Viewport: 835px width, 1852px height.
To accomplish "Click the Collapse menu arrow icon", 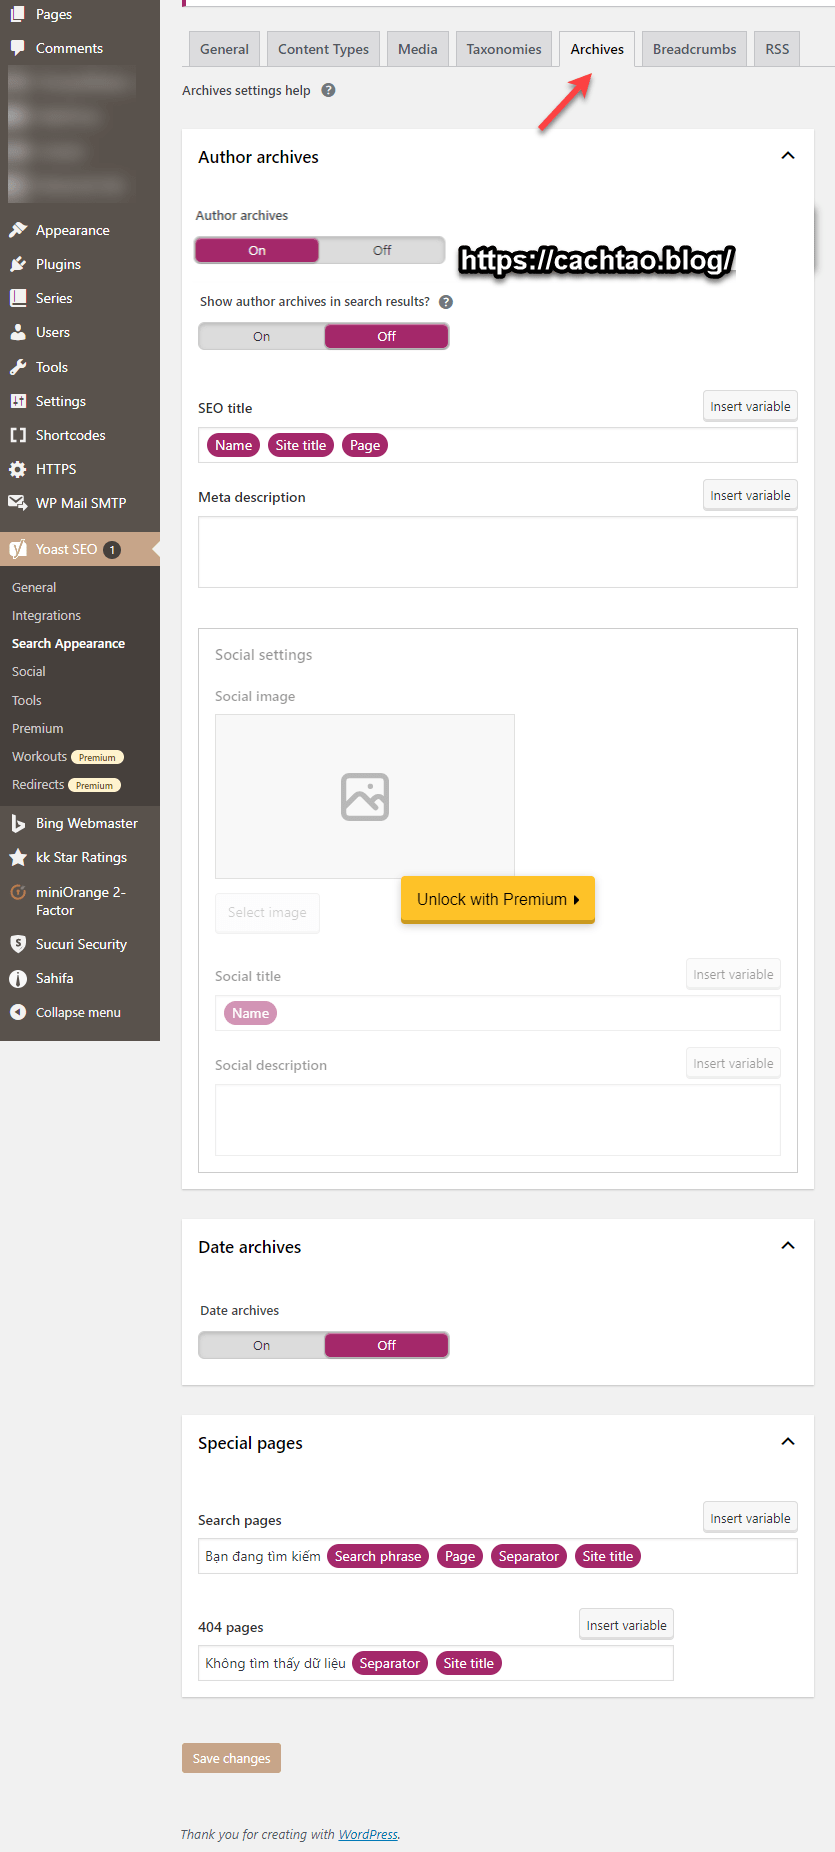I will 18,1012.
